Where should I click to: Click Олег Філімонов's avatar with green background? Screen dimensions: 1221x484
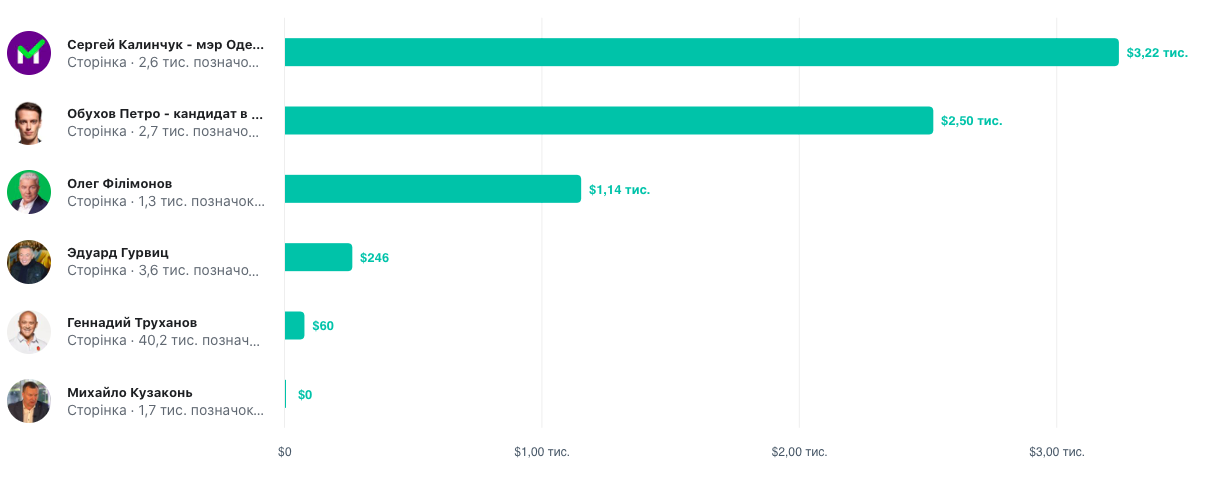29,191
